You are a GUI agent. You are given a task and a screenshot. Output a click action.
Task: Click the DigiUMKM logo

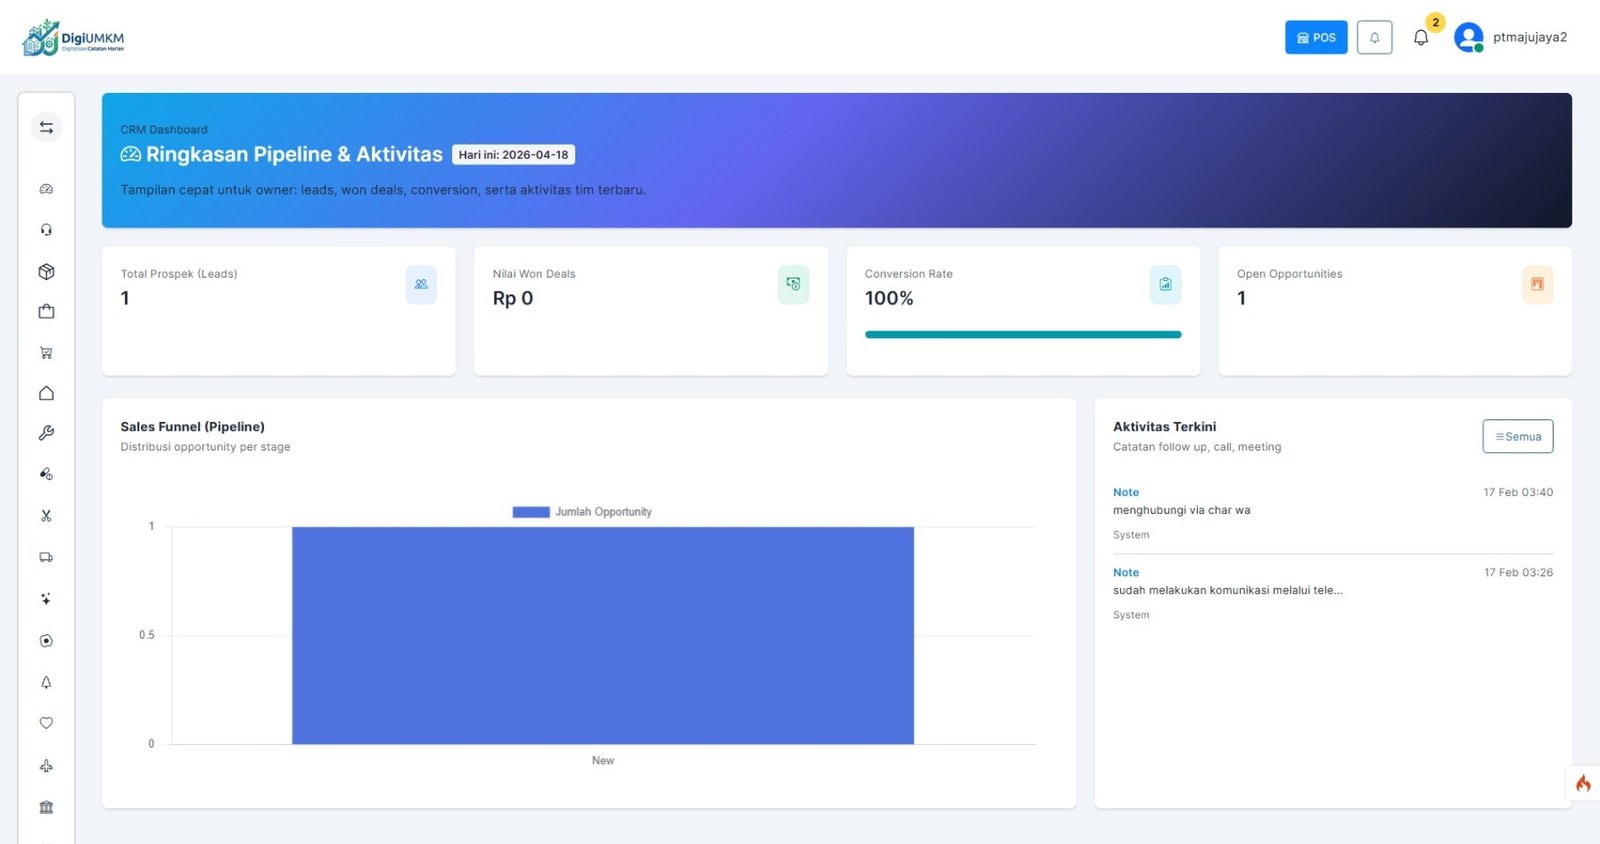[73, 38]
